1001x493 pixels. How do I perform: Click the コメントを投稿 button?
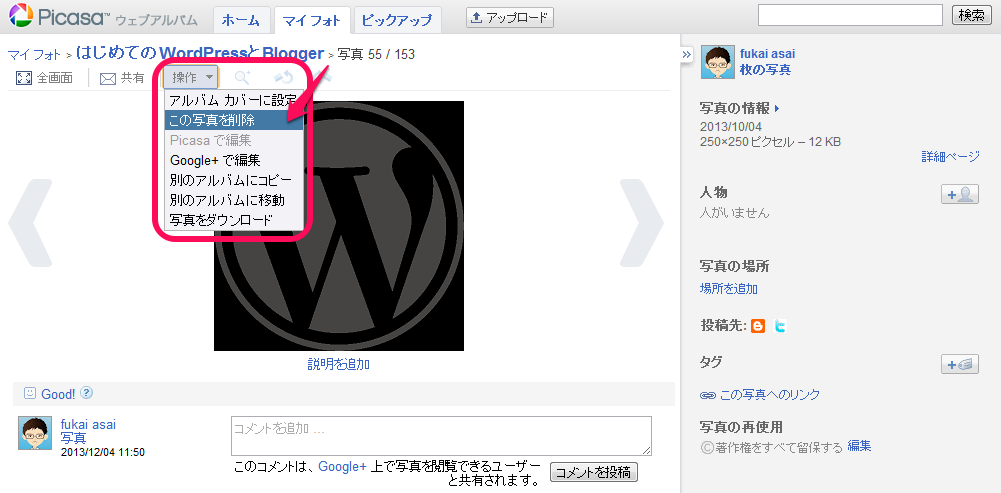(594, 473)
